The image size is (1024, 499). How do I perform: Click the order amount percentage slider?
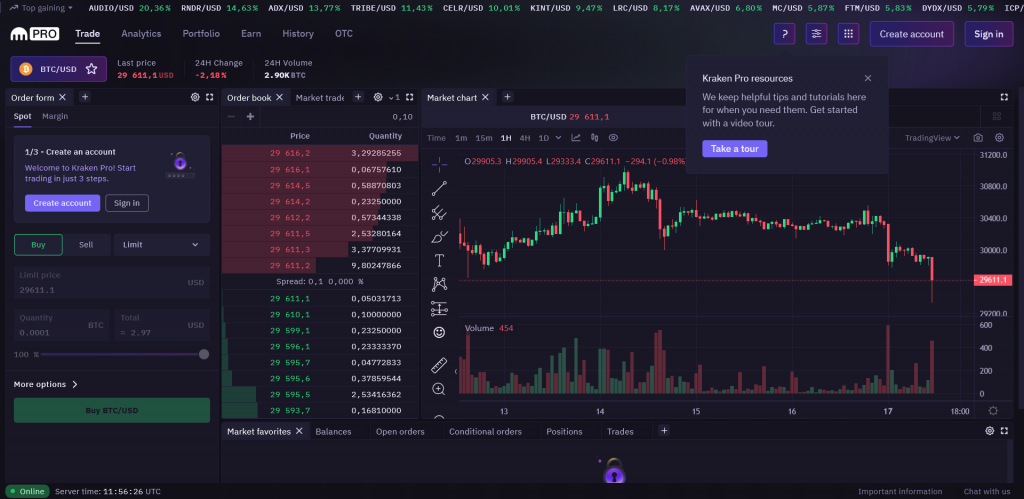[123, 354]
